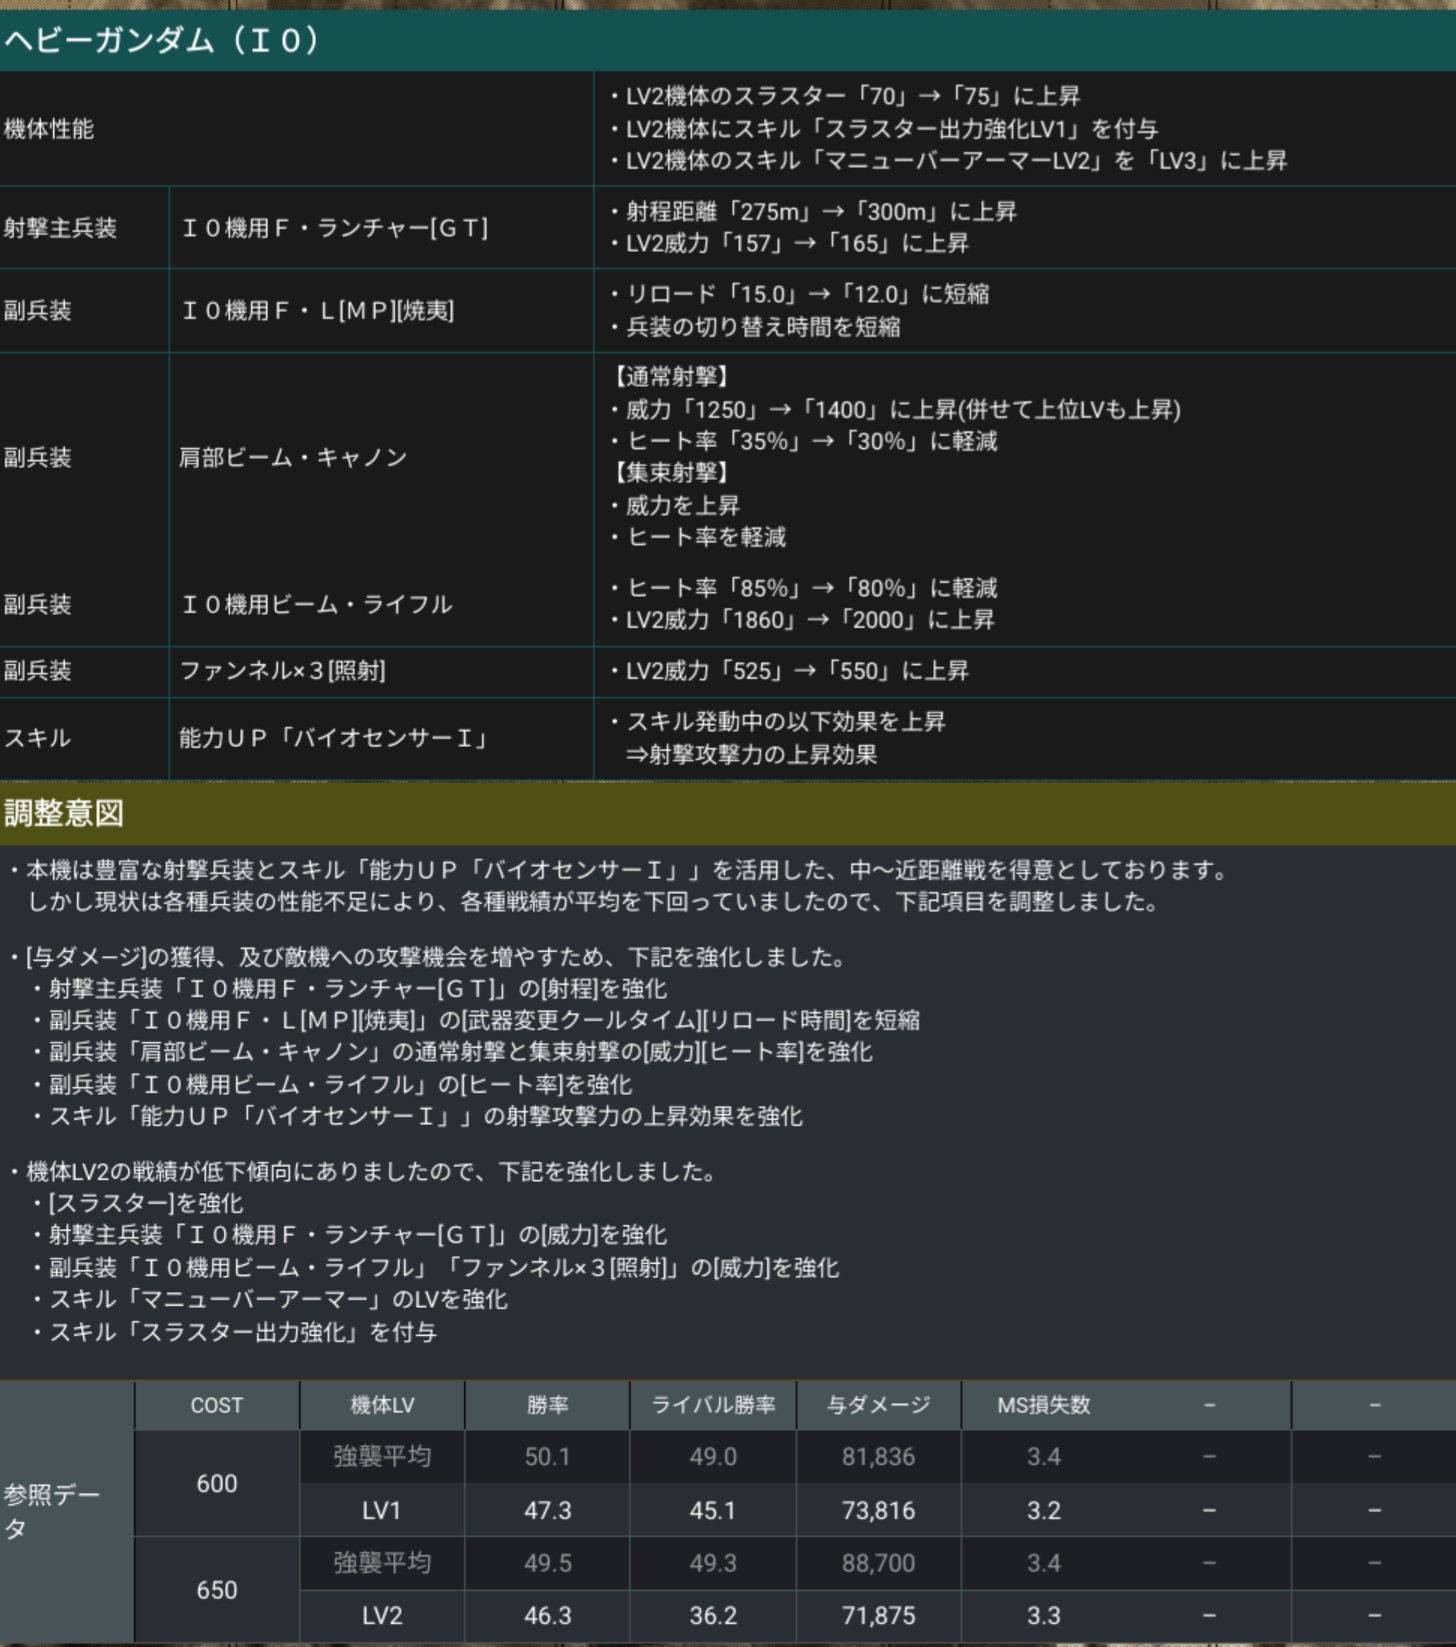Select the LV2 row label cell
The height and width of the screenshot is (1647, 1456).
382,1616
